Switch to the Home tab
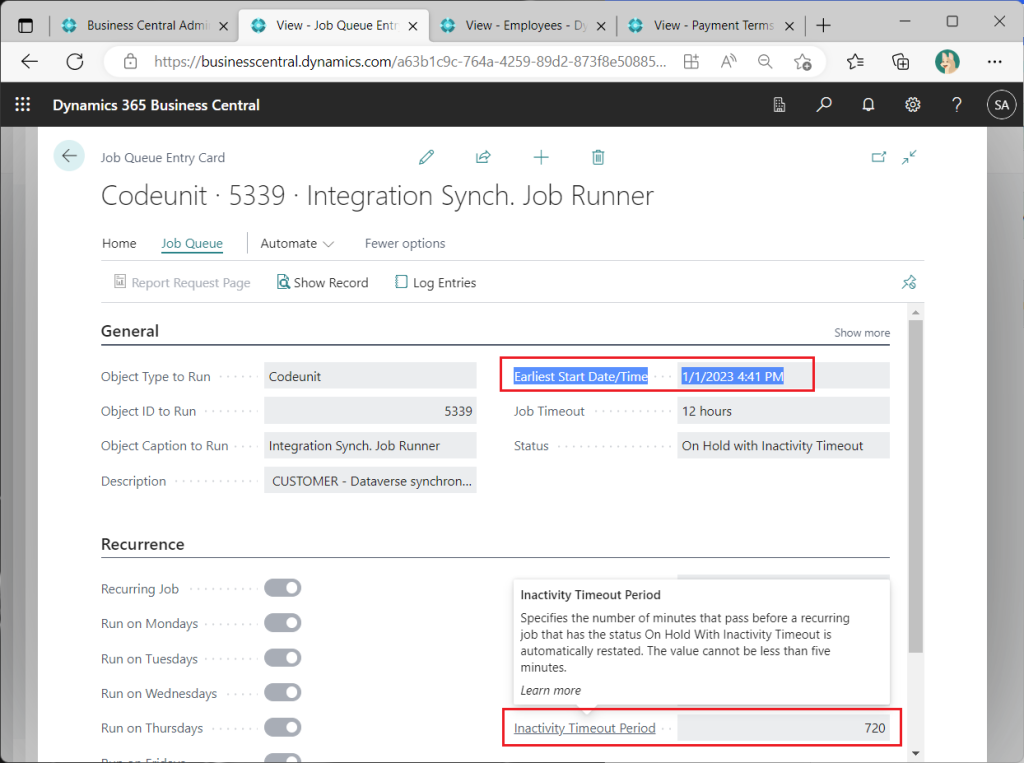This screenshot has width=1024, height=763. tap(119, 243)
